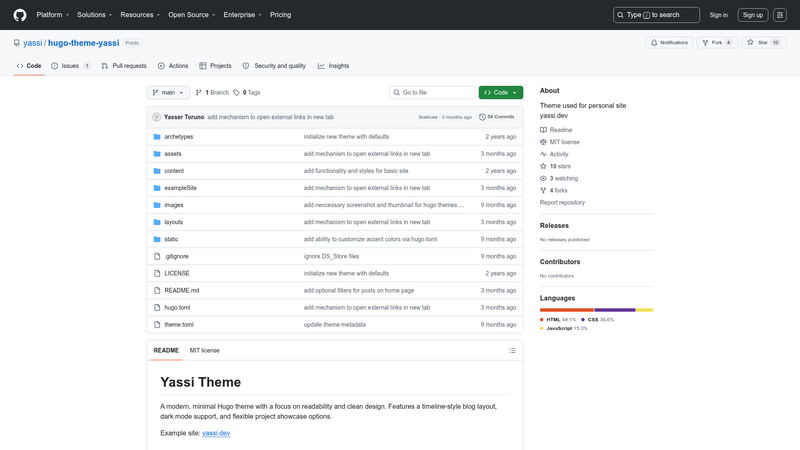Expand the Open Source menu

192,15
